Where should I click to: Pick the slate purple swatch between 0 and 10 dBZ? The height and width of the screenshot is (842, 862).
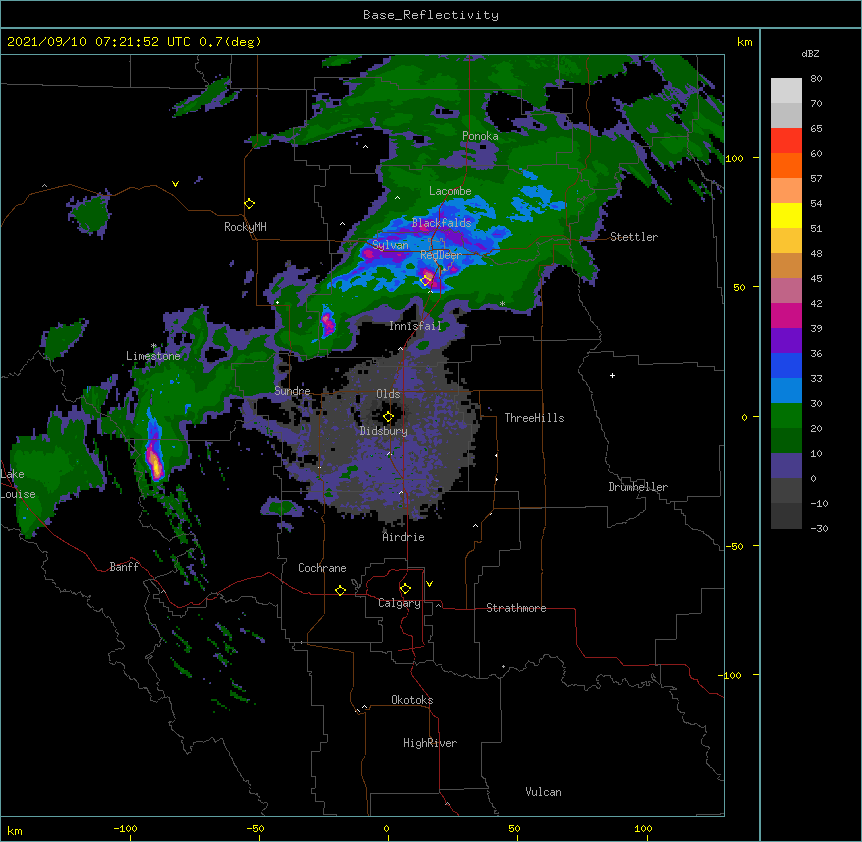786,466
